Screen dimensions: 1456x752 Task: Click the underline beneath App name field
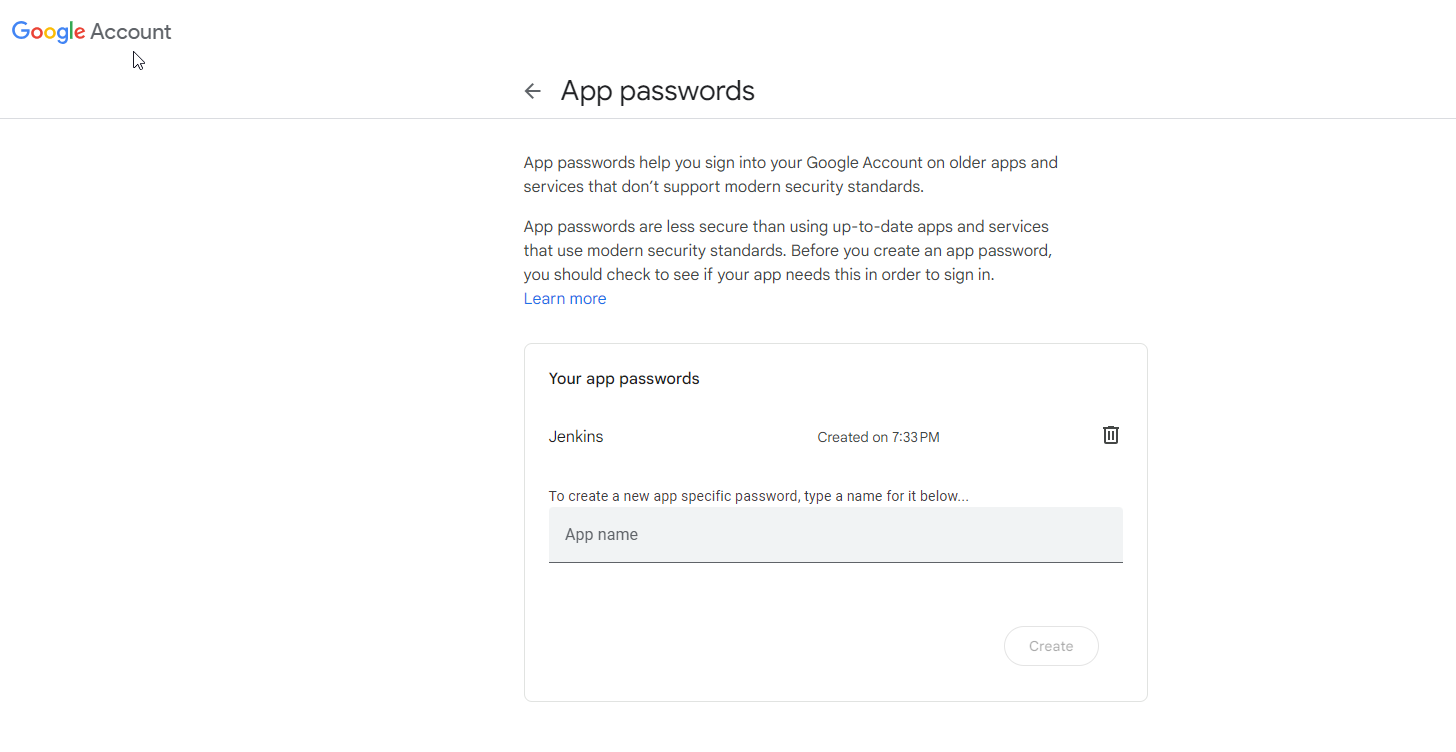(835, 562)
